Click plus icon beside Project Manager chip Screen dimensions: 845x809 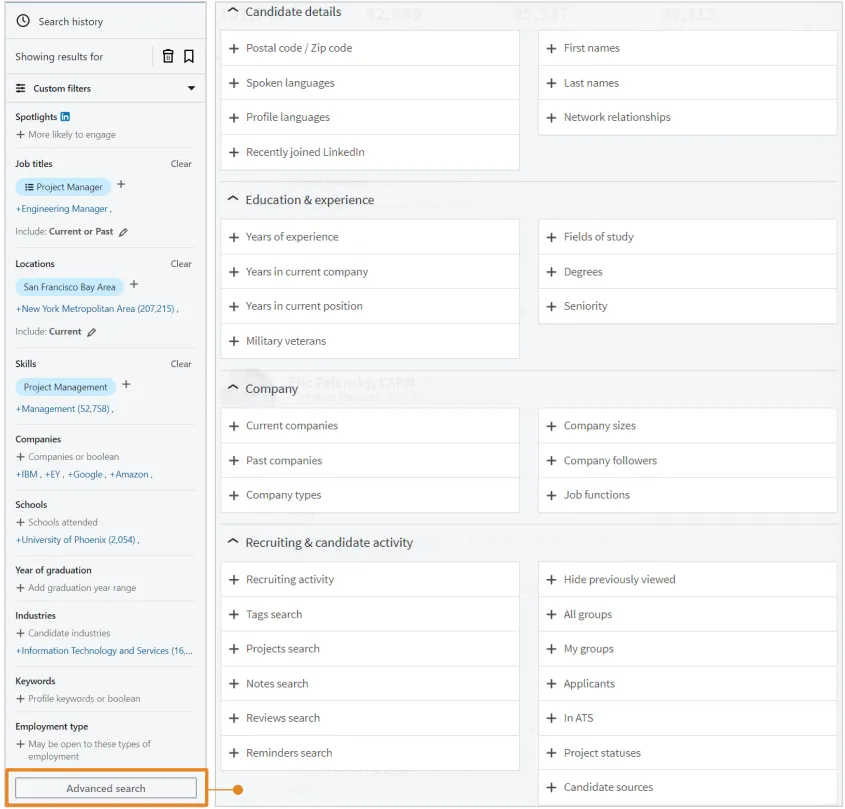(x=122, y=185)
